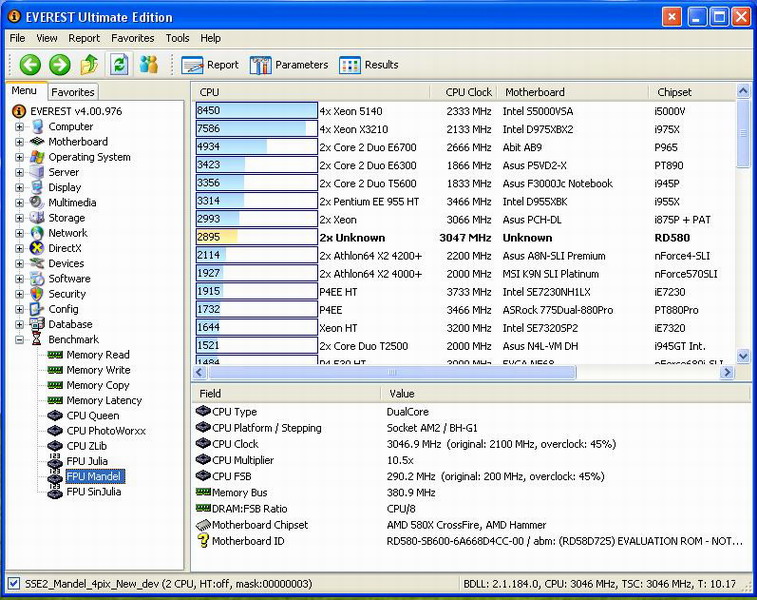Select the Software icon in the tree
757x600 pixels.
tap(37, 279)
